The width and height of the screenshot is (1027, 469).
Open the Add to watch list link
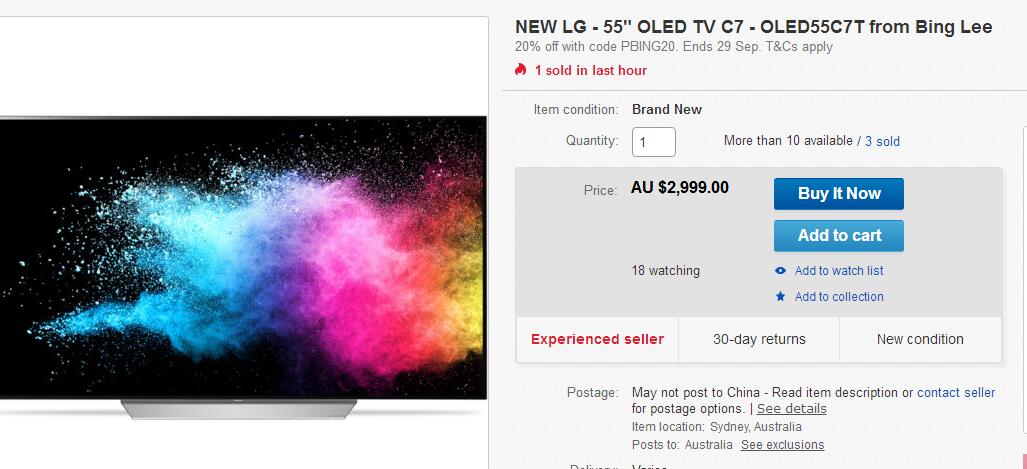(839, 271)
